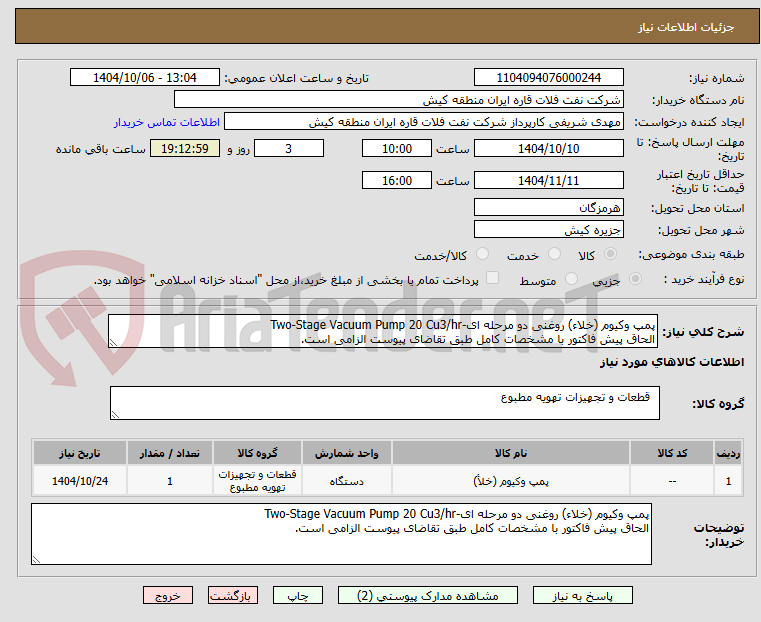The image size is (761, 622).
Task: Click the کد کالا column header
Action: [x=672, y=453]
